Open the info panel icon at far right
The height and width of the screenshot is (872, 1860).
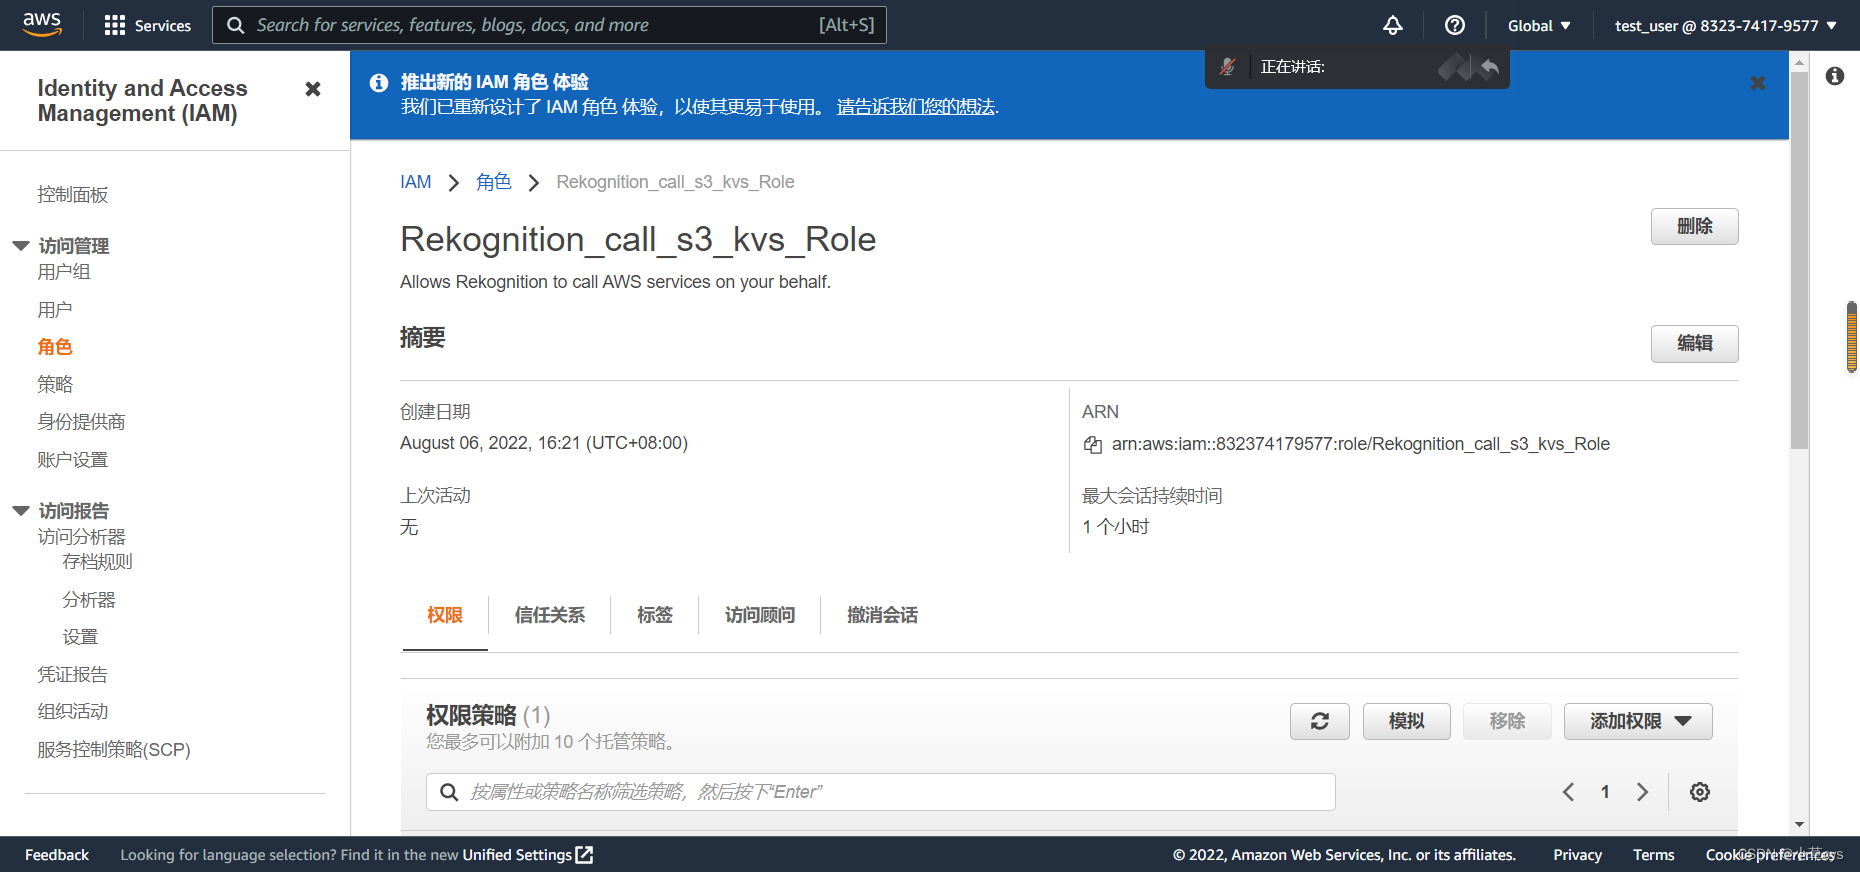1835,76
